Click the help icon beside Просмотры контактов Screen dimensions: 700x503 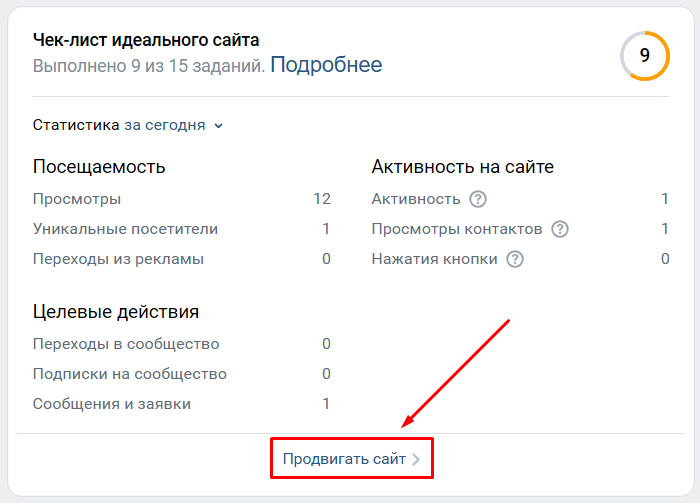pos(560,229)
